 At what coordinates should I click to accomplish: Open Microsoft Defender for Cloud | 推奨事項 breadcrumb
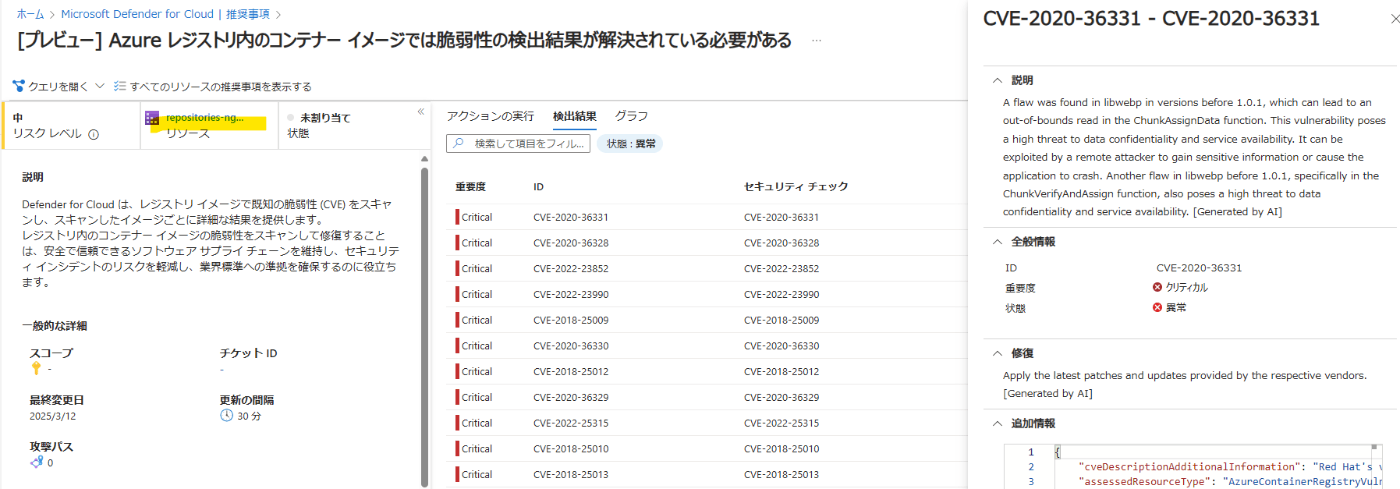point(167,15)
